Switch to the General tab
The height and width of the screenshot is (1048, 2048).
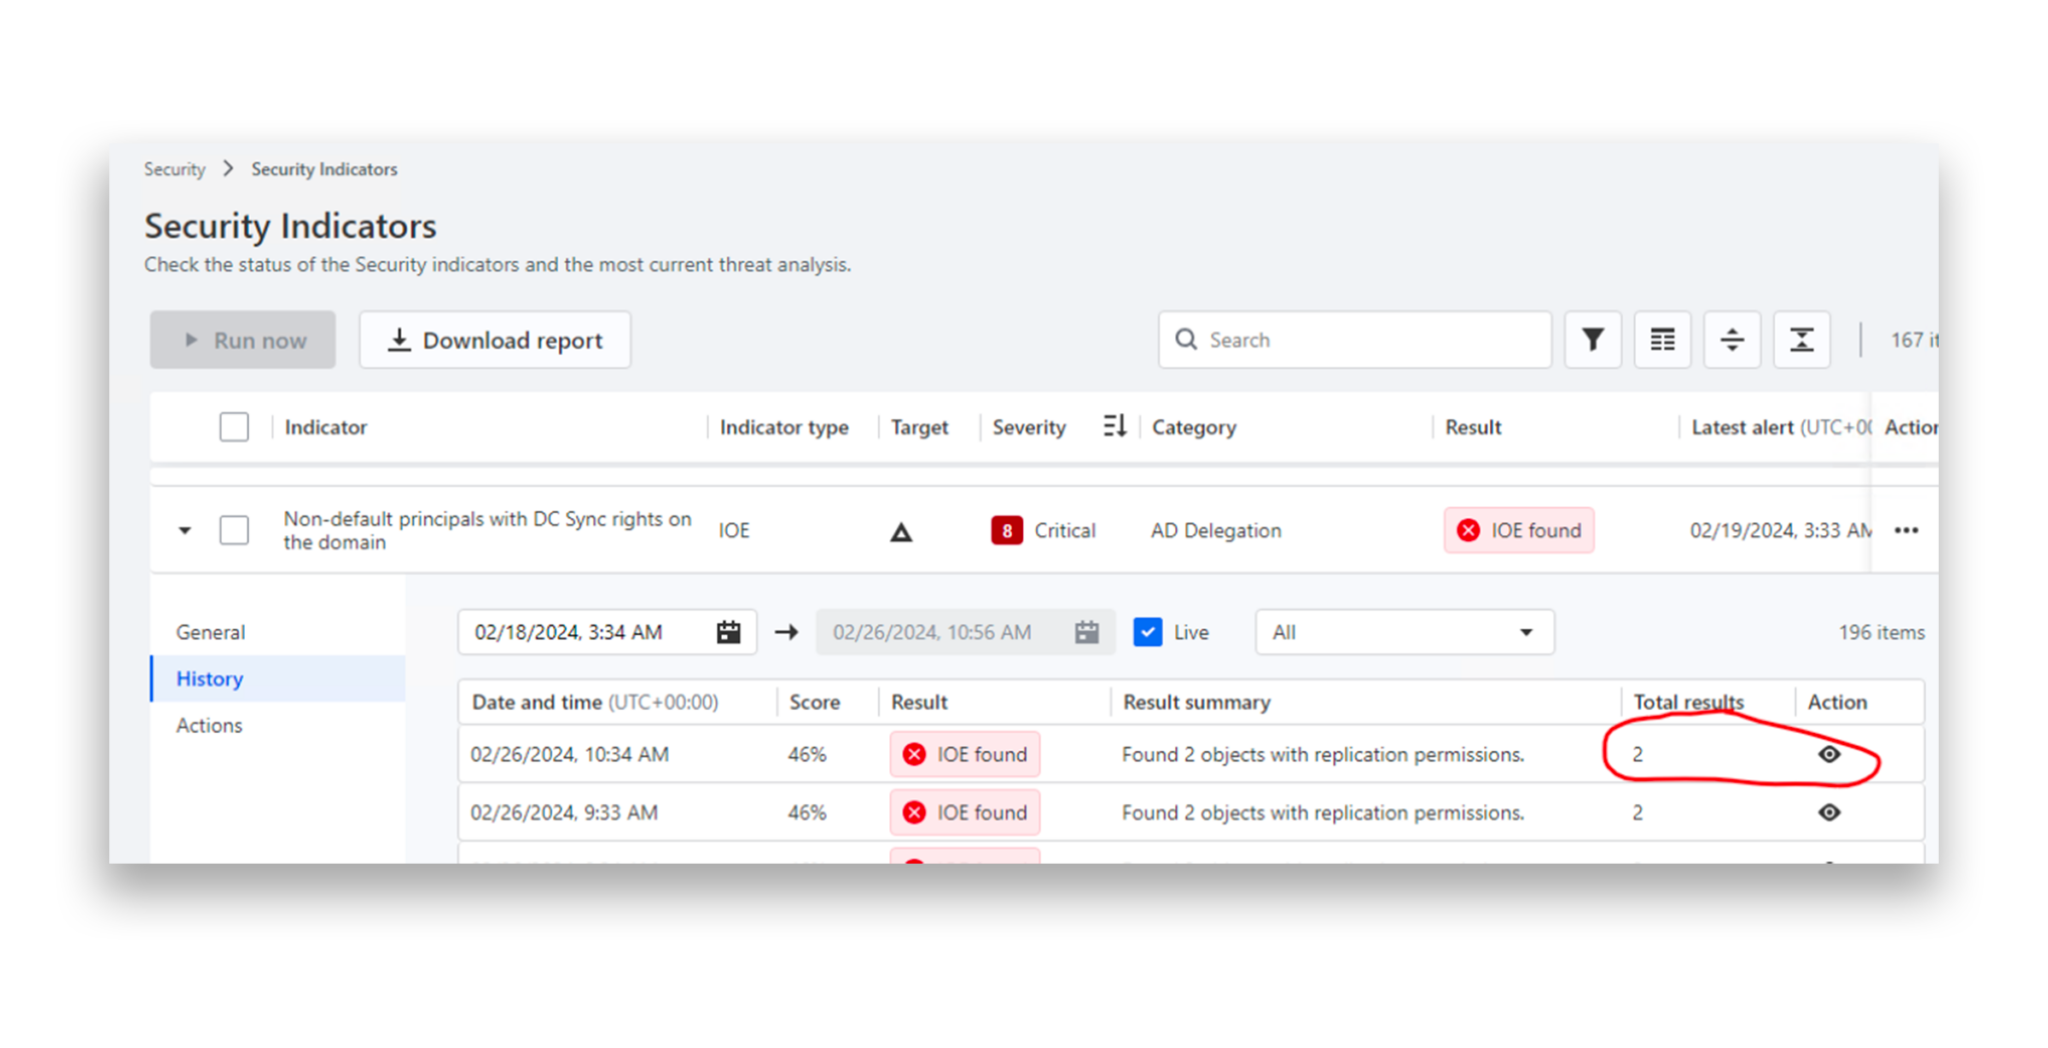210,631
